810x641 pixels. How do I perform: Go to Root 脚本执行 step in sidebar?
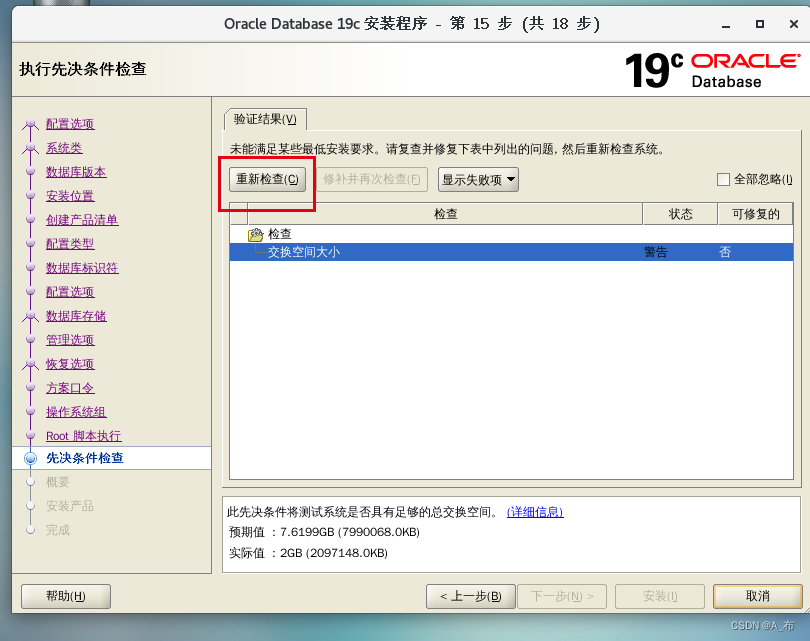click(x=84, y=436)
